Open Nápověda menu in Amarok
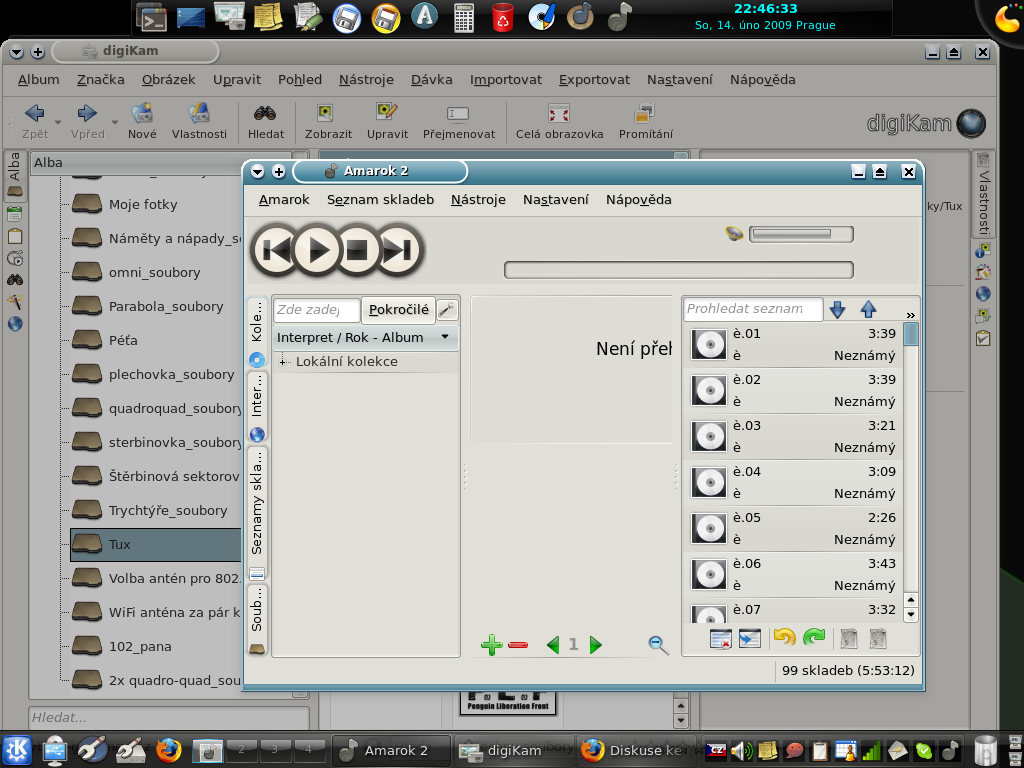The height and width of the screenshot is (768, 1024). tap(639, 200)
